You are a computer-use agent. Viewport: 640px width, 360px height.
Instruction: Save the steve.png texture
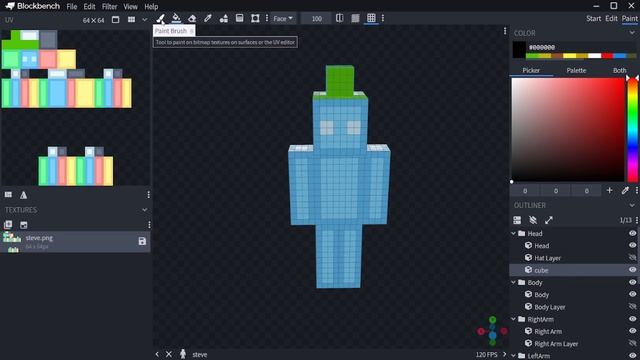[x=142, y=242]
